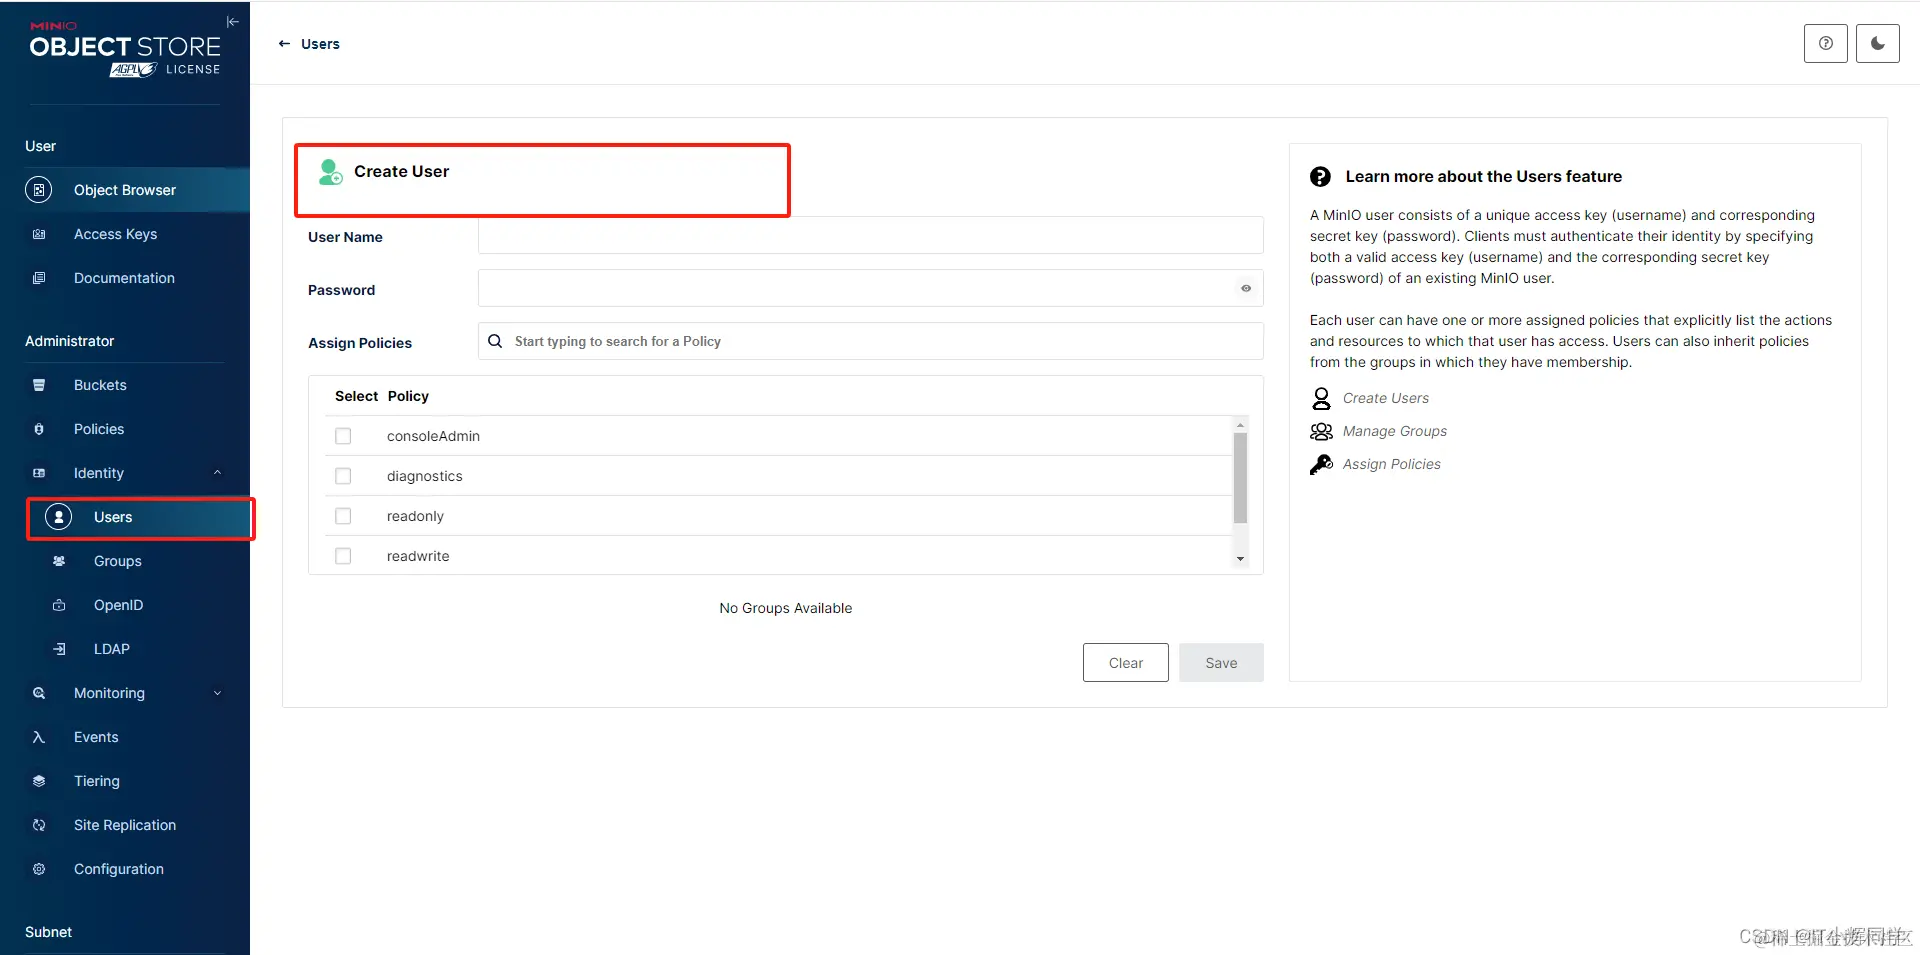The image size is (1920, 955).
Task: Click the consoleAdmin policy name
Action: [x=433, y=436]
